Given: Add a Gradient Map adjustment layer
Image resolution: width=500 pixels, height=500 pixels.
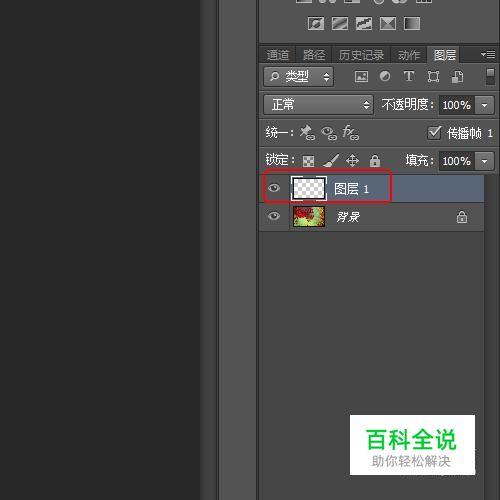Looking at the screenshot, I should point(412,24).
